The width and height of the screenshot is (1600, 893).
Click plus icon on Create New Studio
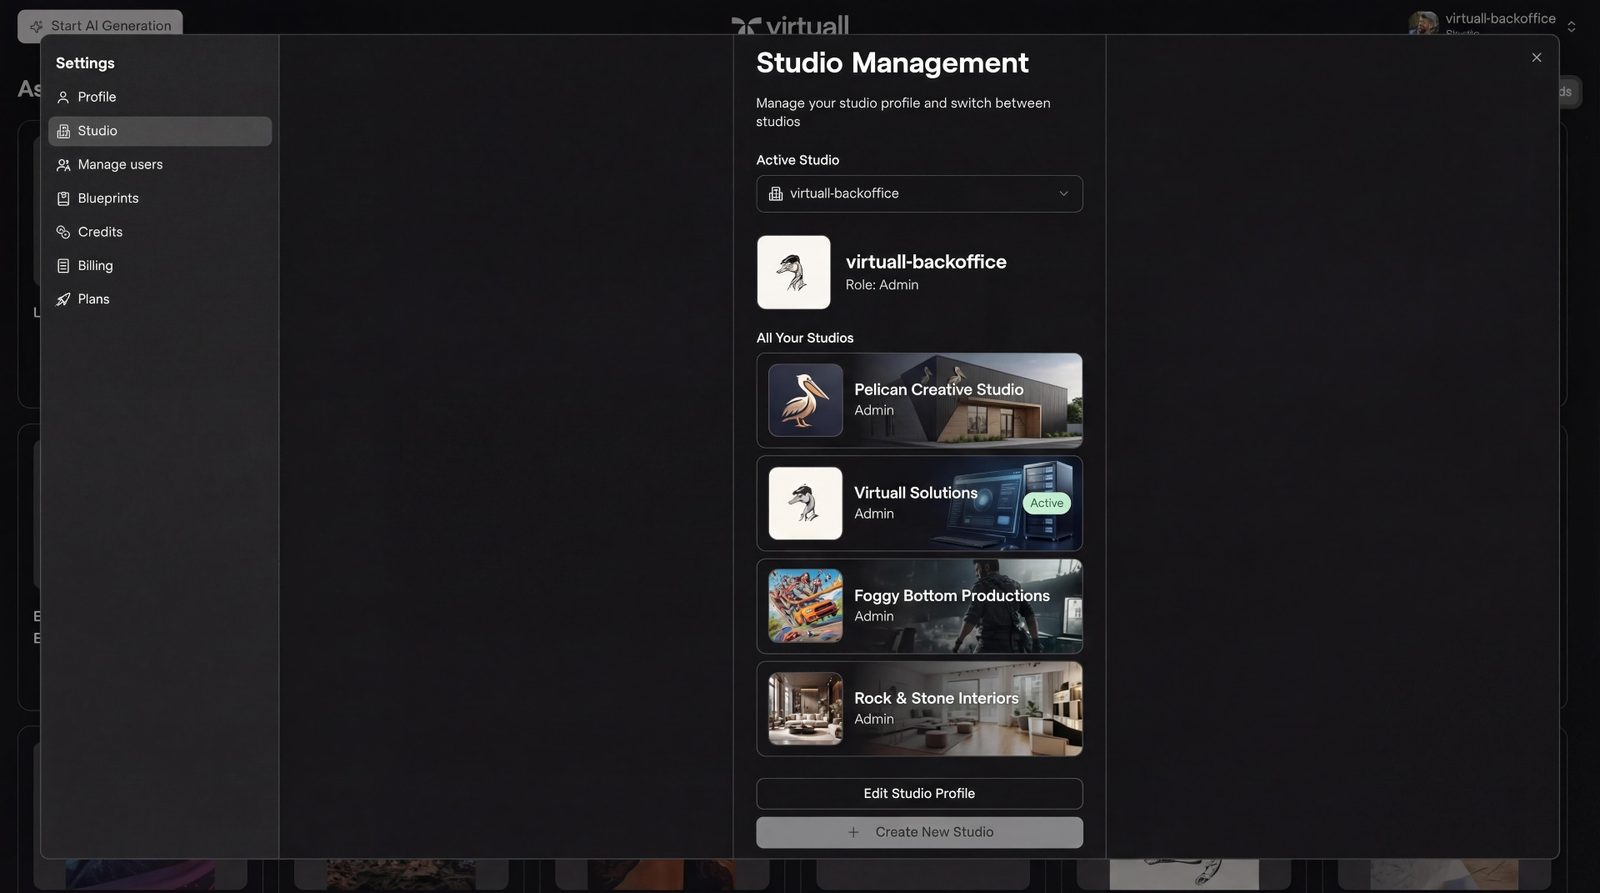click(x=853, y=832)
